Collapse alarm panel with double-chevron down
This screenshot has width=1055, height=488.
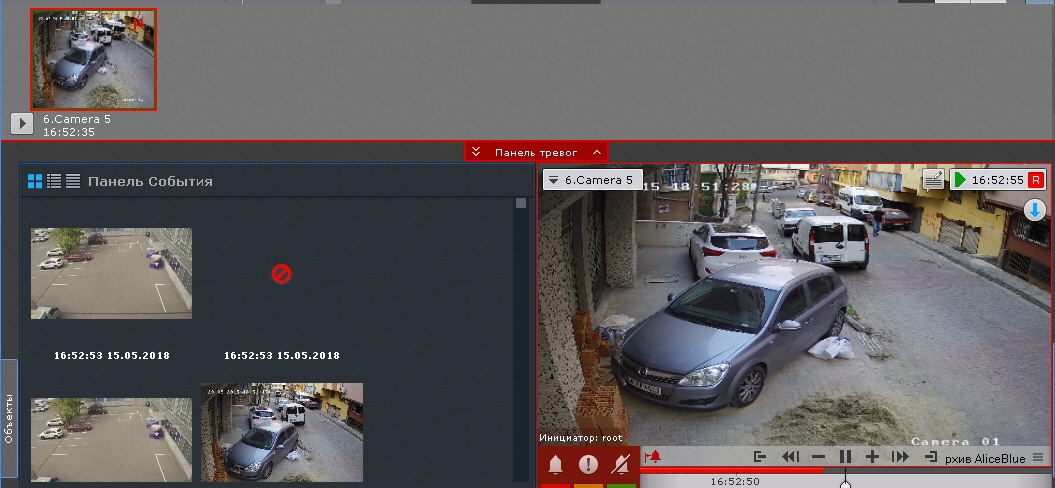[476, 152]
